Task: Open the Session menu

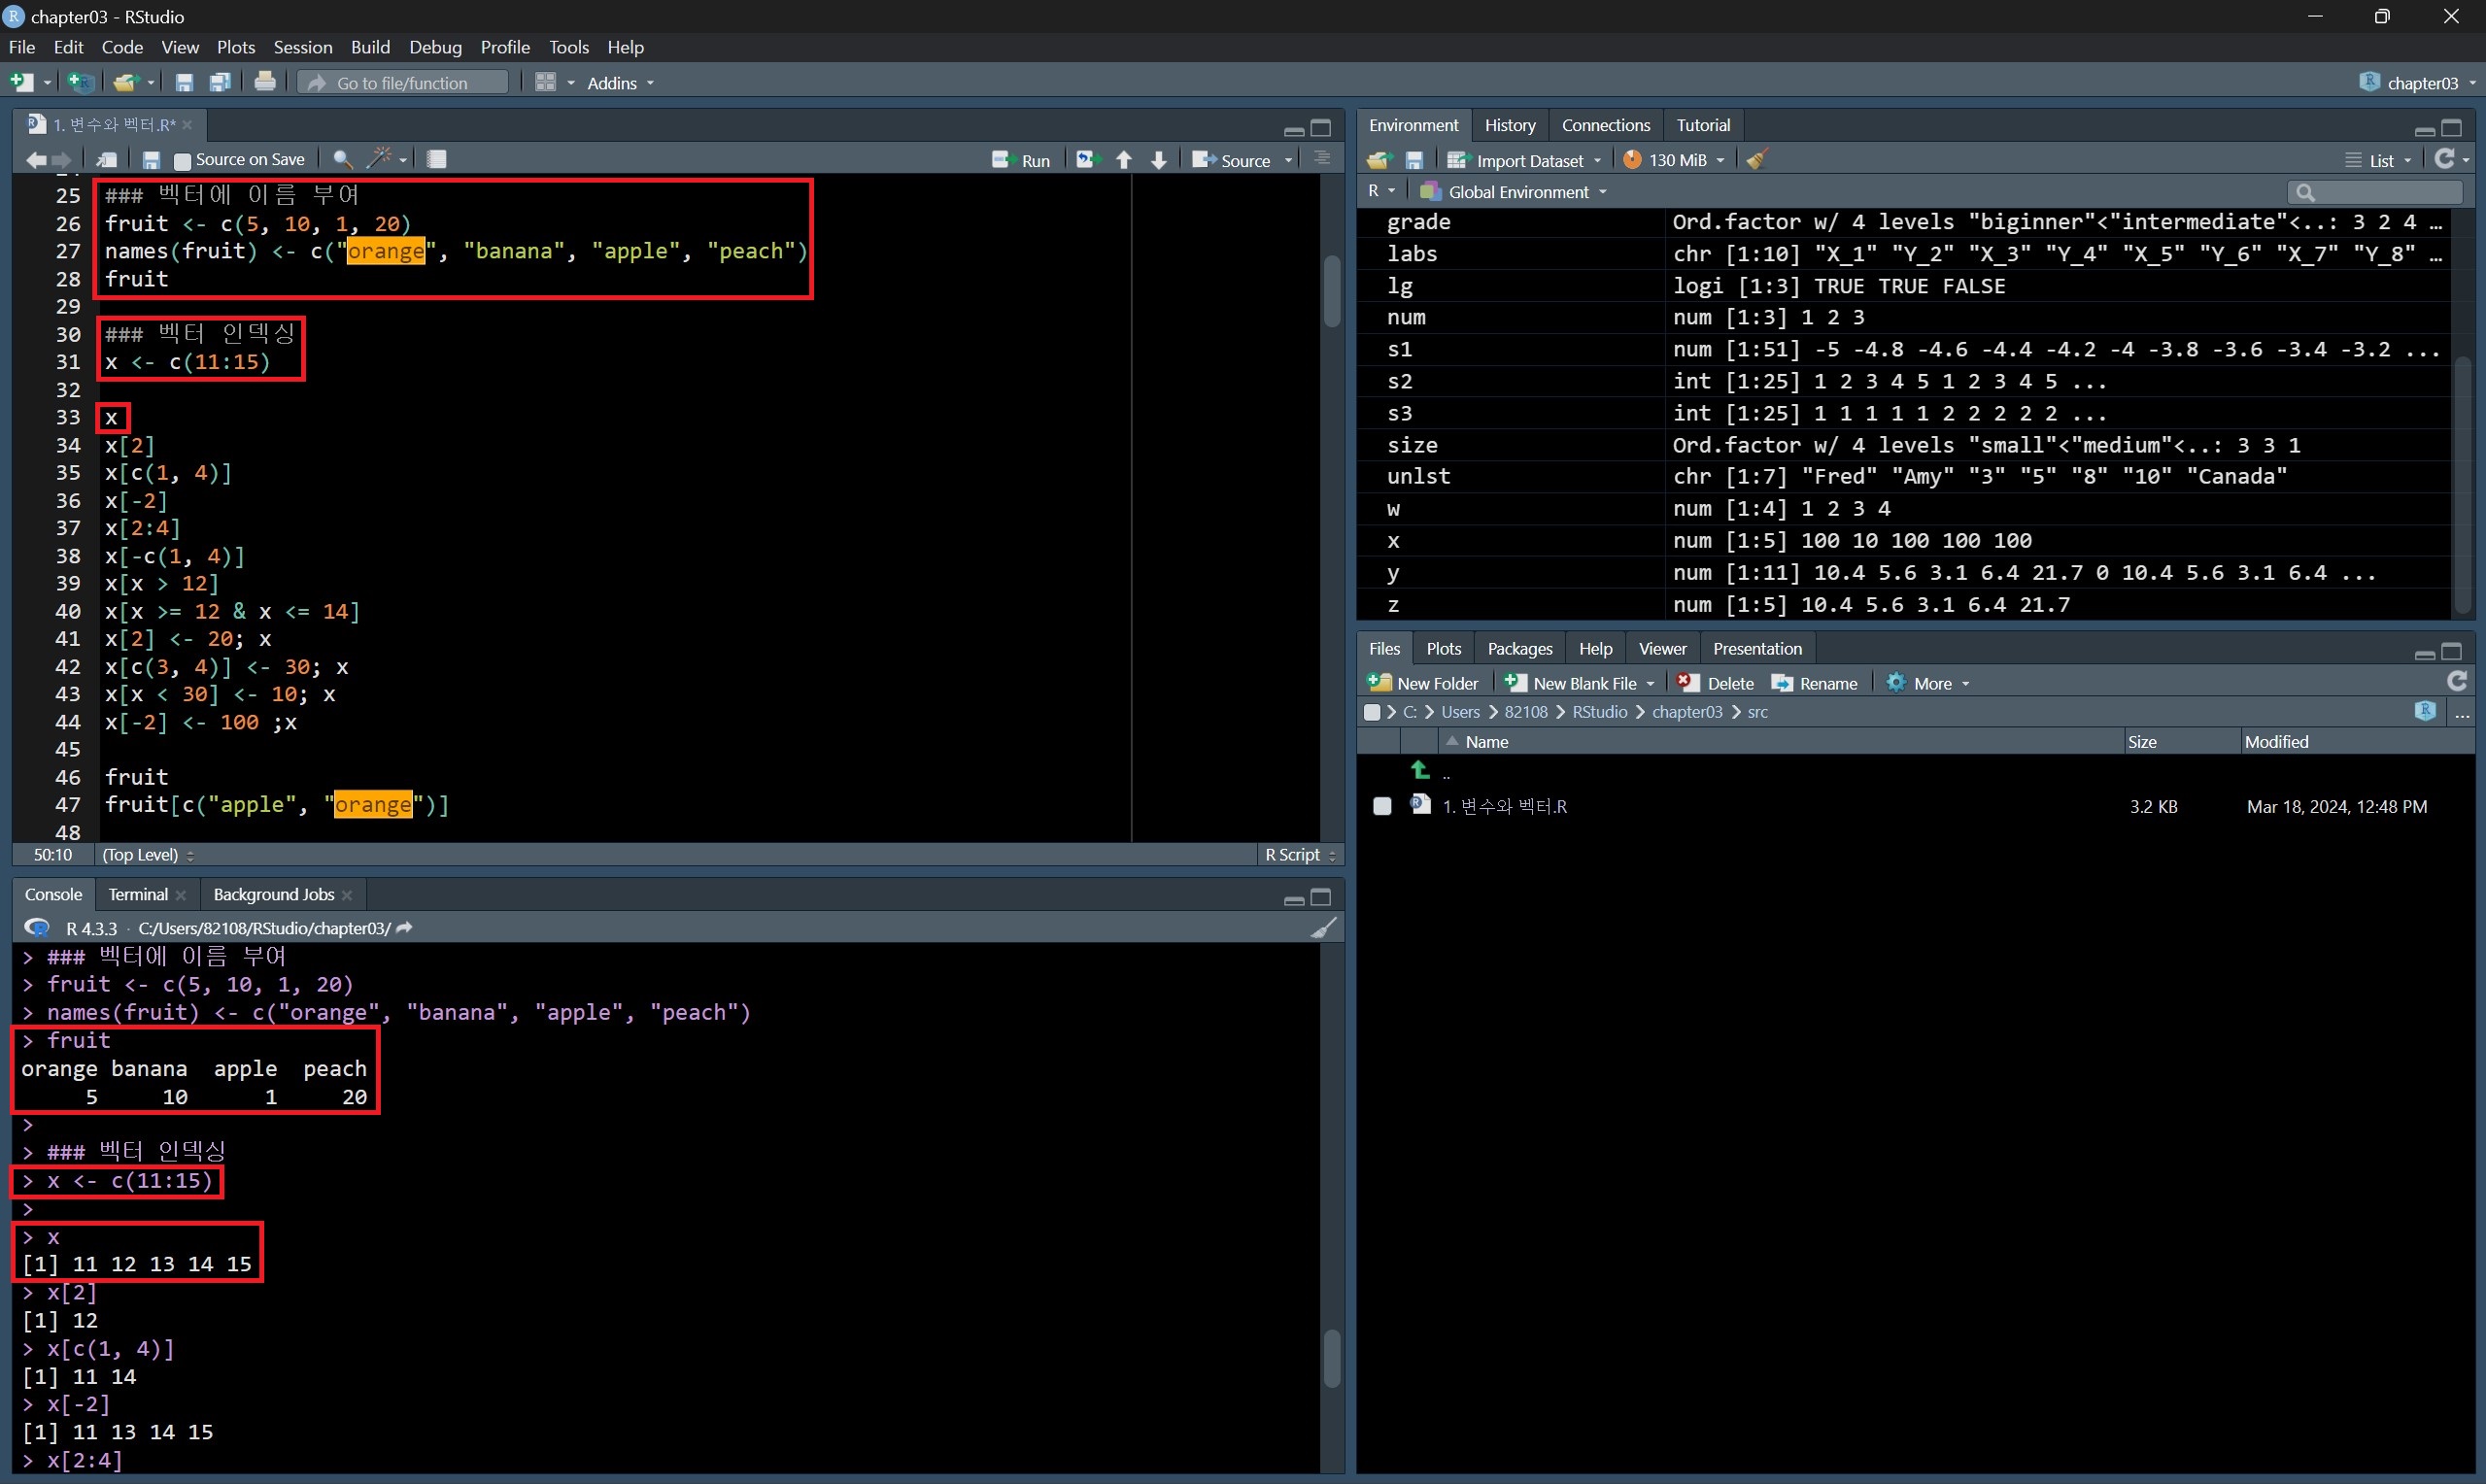Action: click(x=302, y=47)
